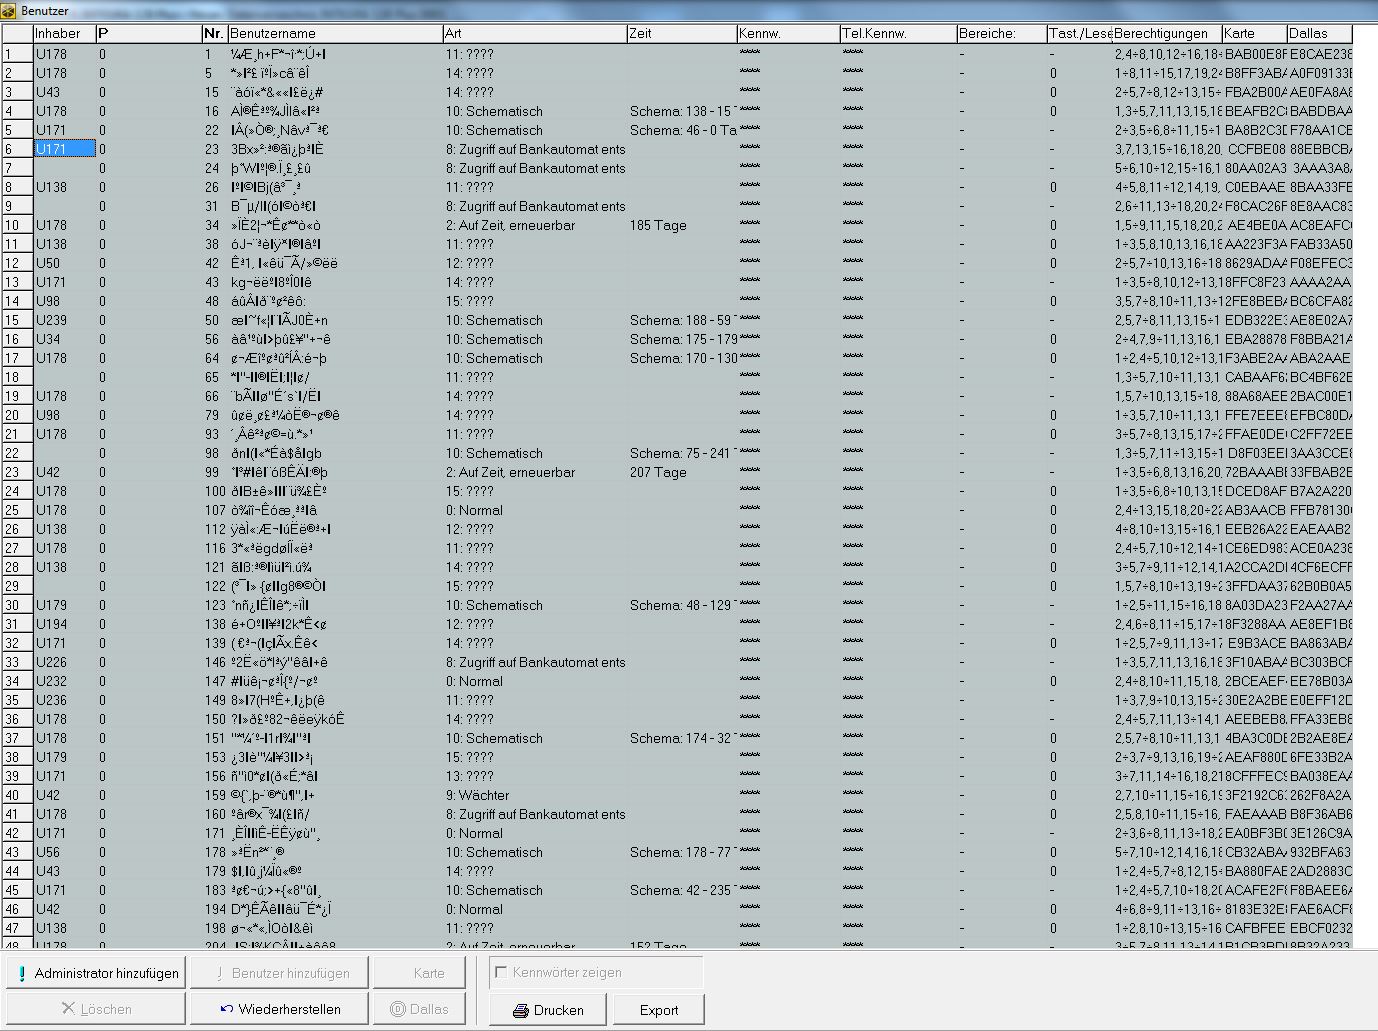Click the Tel.Kennw. column header
1378x1031 pixels.
pyautogui.click(x=897, y=33)
